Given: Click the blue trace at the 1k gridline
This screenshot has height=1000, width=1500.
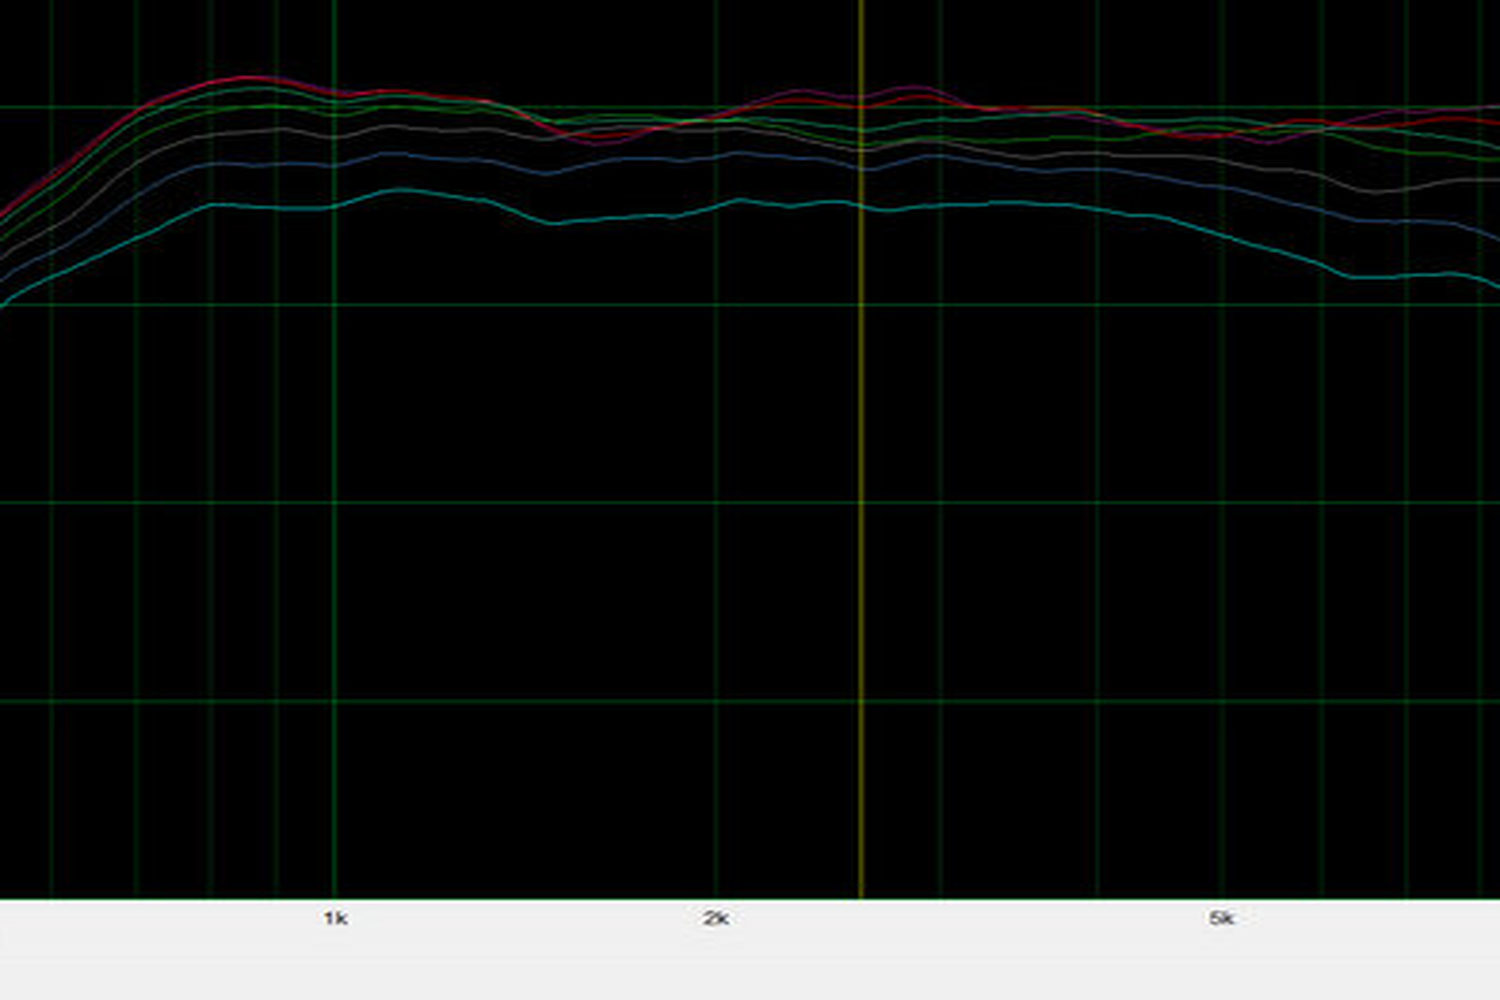Looking at the screenshot, I should [334, 165].
